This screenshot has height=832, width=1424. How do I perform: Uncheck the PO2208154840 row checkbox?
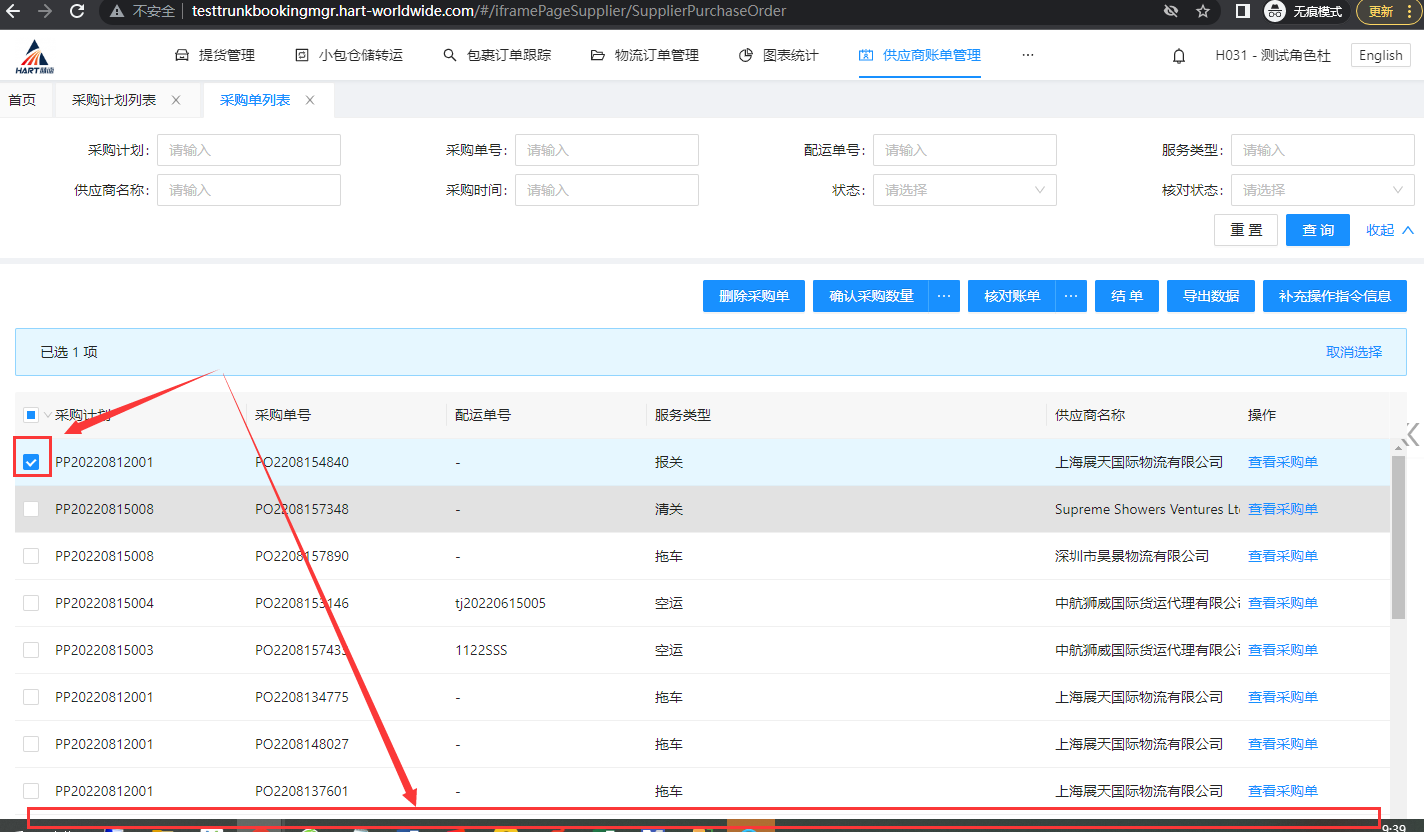(x=31, y=462)
